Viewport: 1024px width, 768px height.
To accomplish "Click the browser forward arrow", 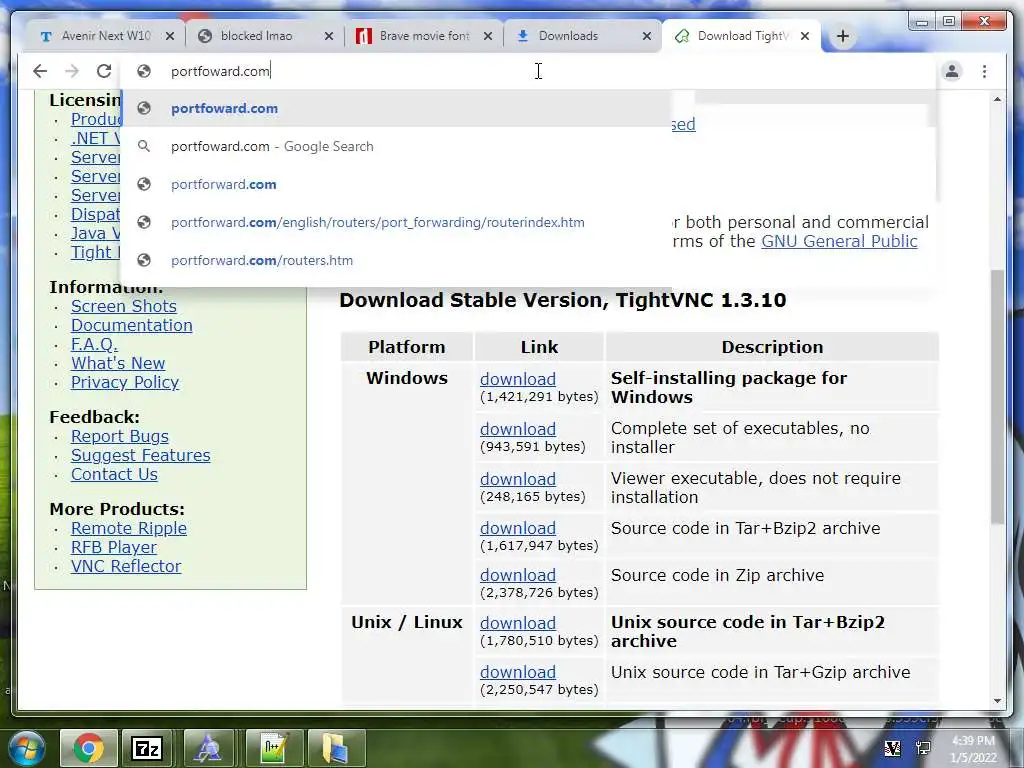I will (x=72, y=71).
